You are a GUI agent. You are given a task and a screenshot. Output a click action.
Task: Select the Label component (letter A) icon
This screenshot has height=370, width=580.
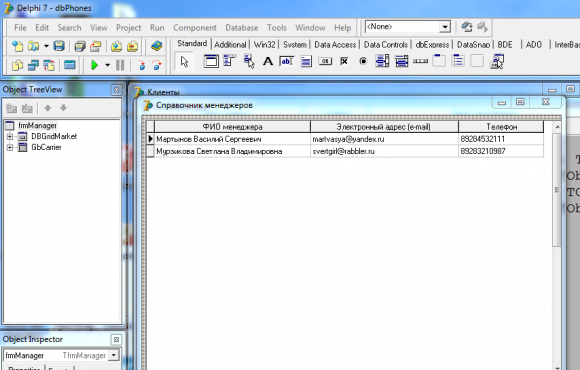(268, 61)
